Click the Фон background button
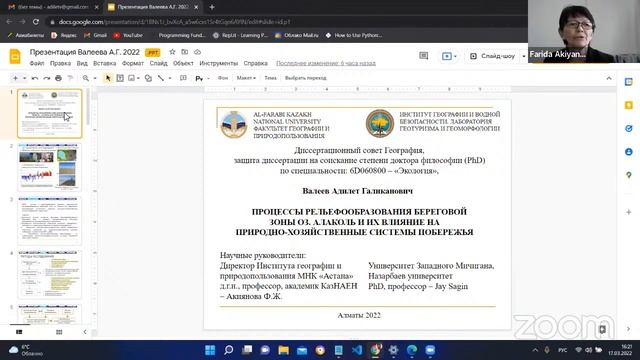This screenshot has height=360, width=640. coord(223,78)
